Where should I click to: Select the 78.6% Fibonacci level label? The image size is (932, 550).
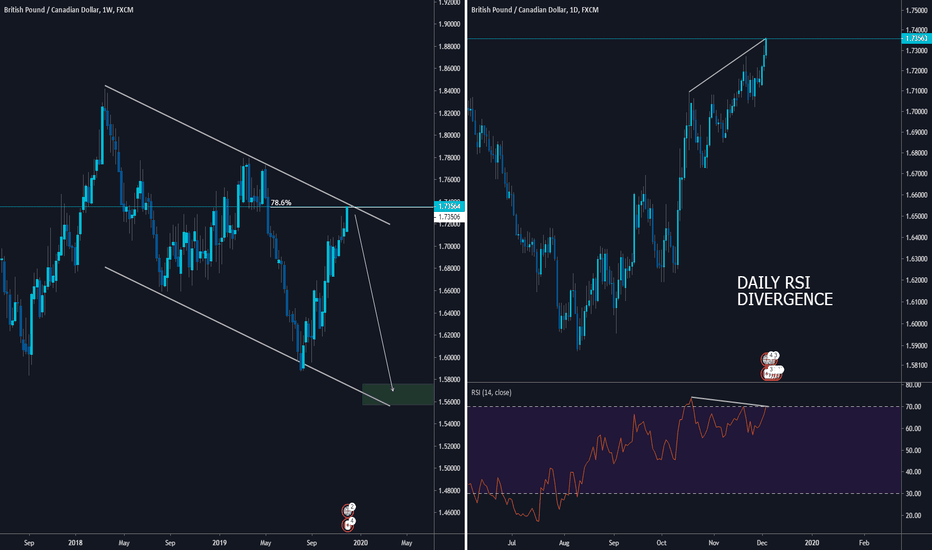(281, 202)
